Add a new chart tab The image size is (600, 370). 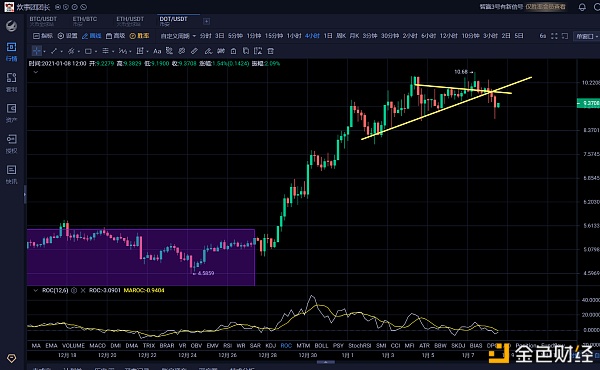click(x=206, y=21)
